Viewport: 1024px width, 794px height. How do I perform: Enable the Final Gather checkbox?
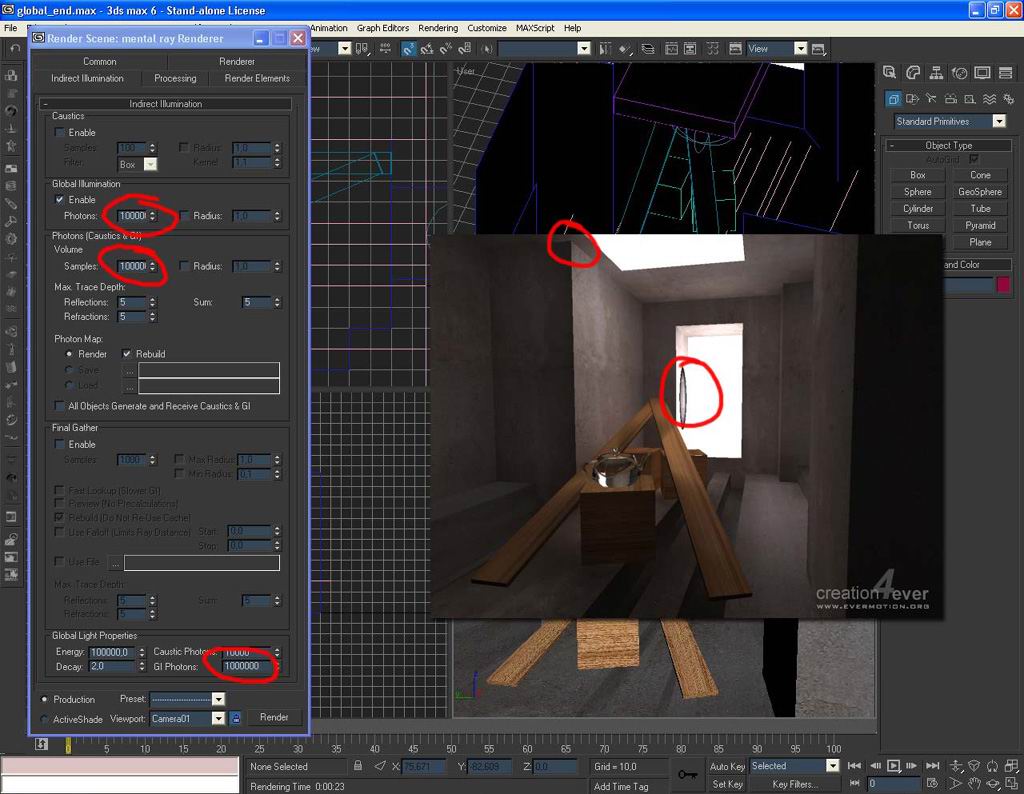coord(60,444)
